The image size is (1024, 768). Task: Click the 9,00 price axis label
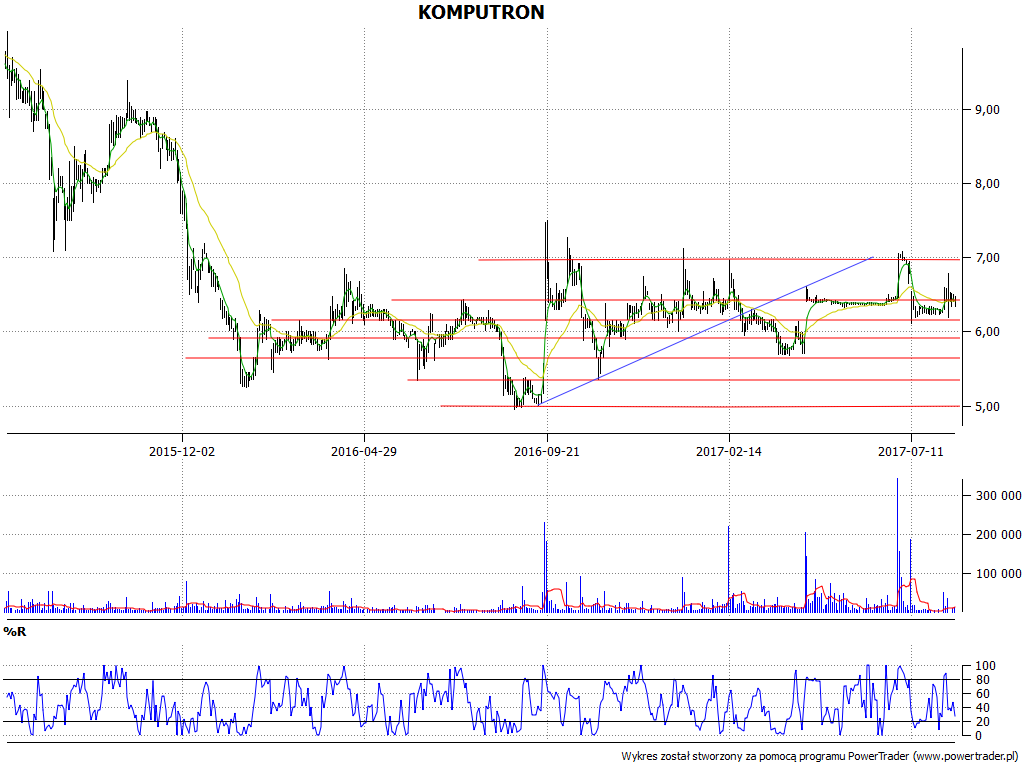987,110
